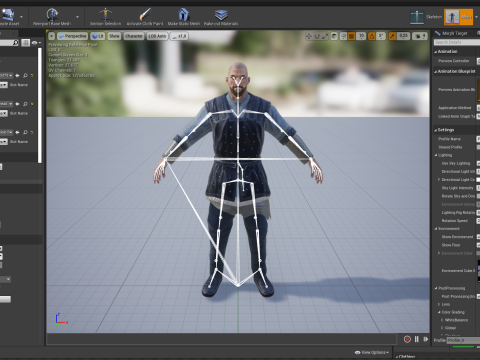Click the scale snap value 0.25
The height and width of the screenshot is (360, 480).
click(x=403, y=36)
